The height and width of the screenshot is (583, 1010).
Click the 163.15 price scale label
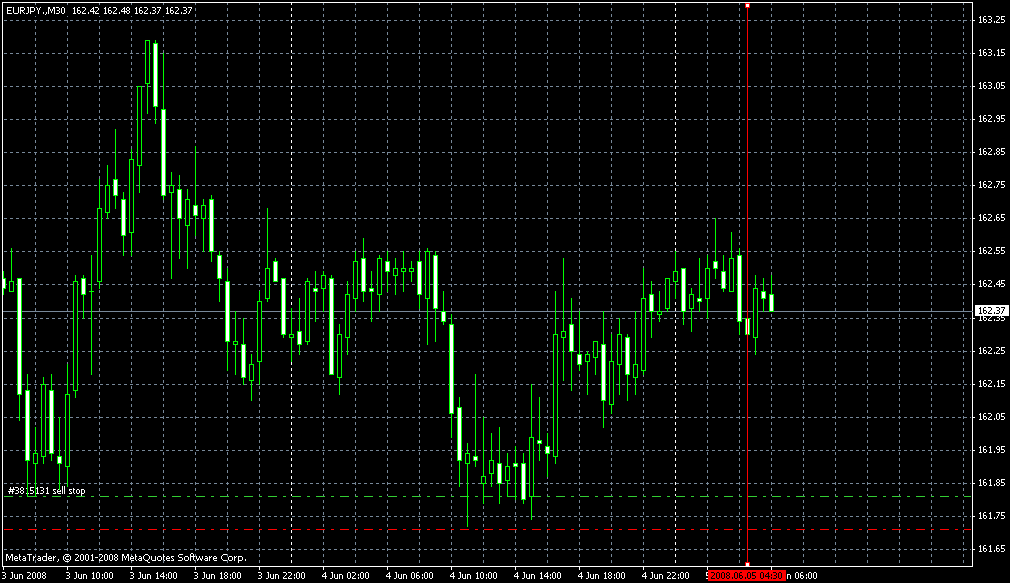pos(991,53)
